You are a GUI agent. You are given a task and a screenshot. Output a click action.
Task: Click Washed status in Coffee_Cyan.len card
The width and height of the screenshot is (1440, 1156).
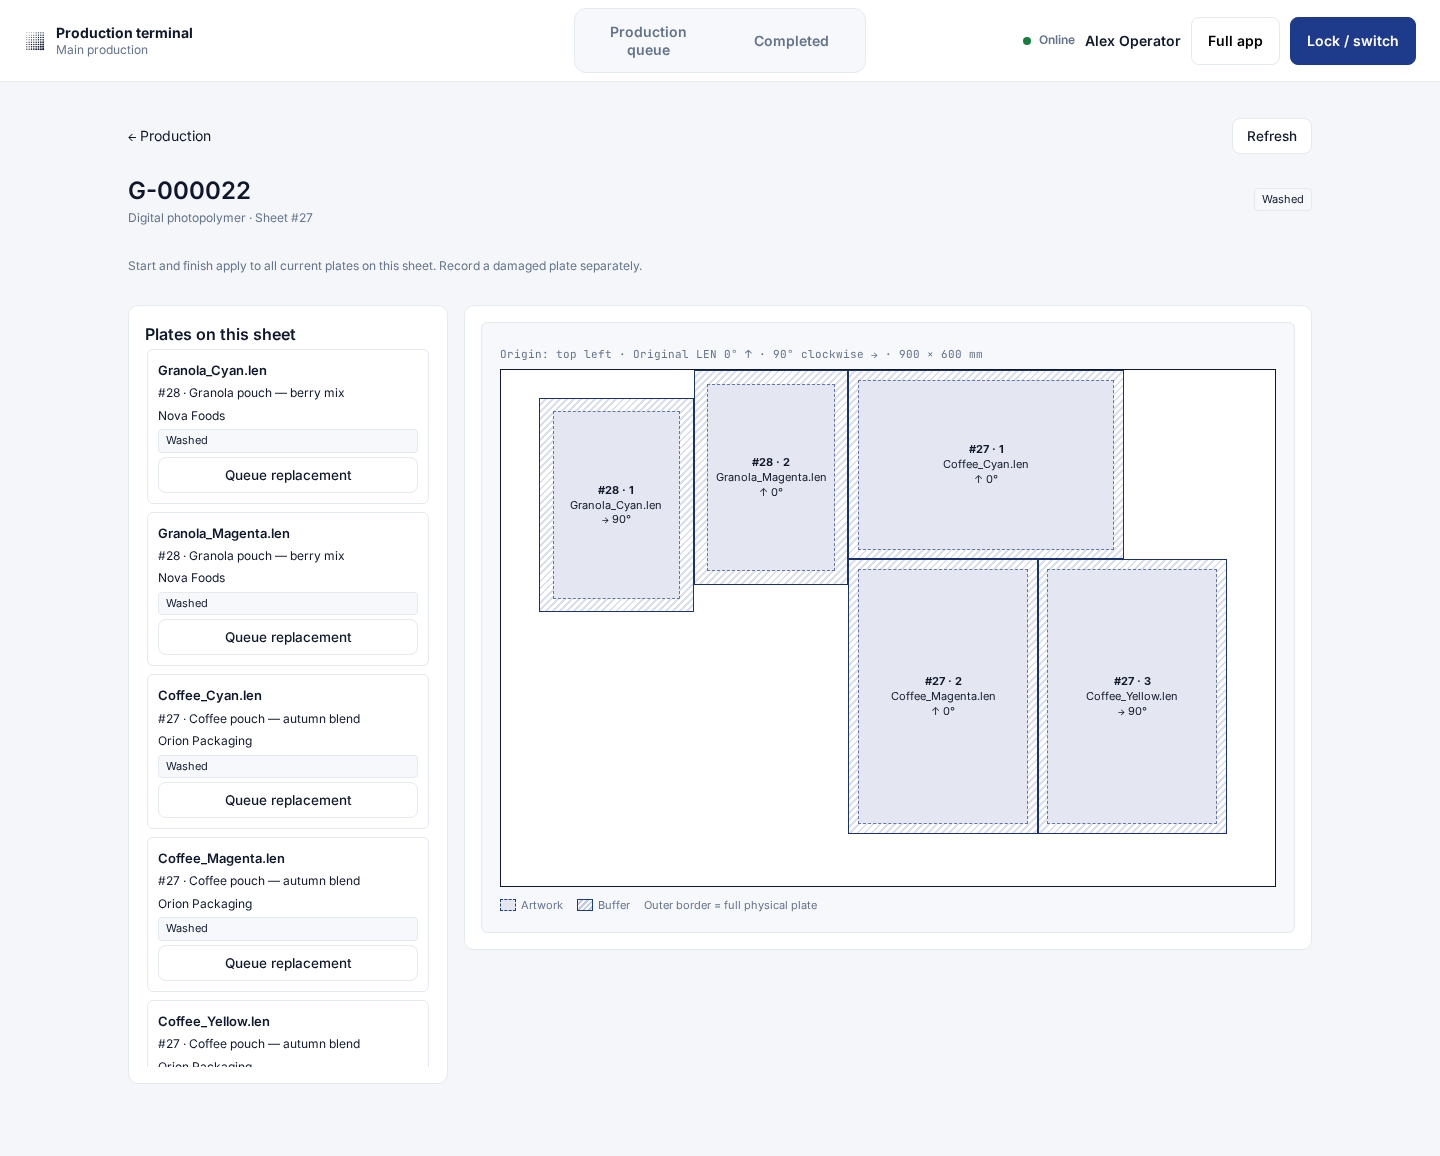(288, 766)
